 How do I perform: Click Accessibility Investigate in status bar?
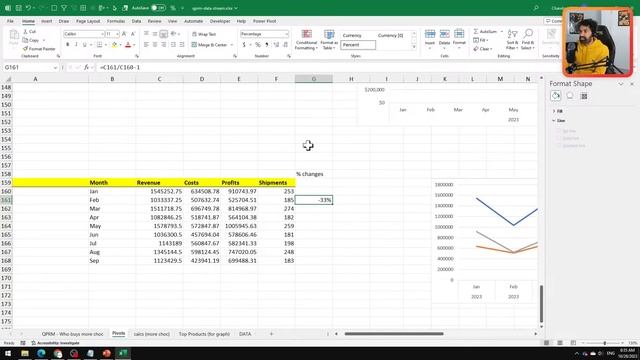[x=55, y=343]
